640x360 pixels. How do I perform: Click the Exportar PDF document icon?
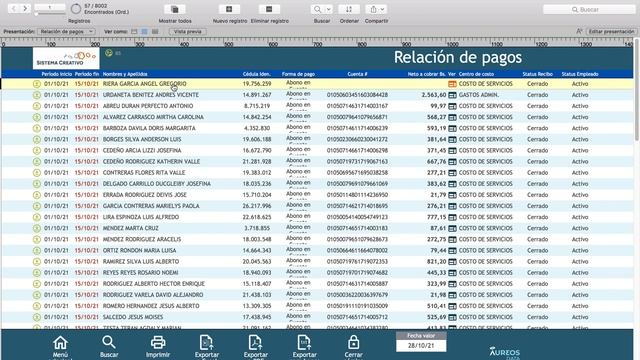pyautogui.click(x=256, y=342)
